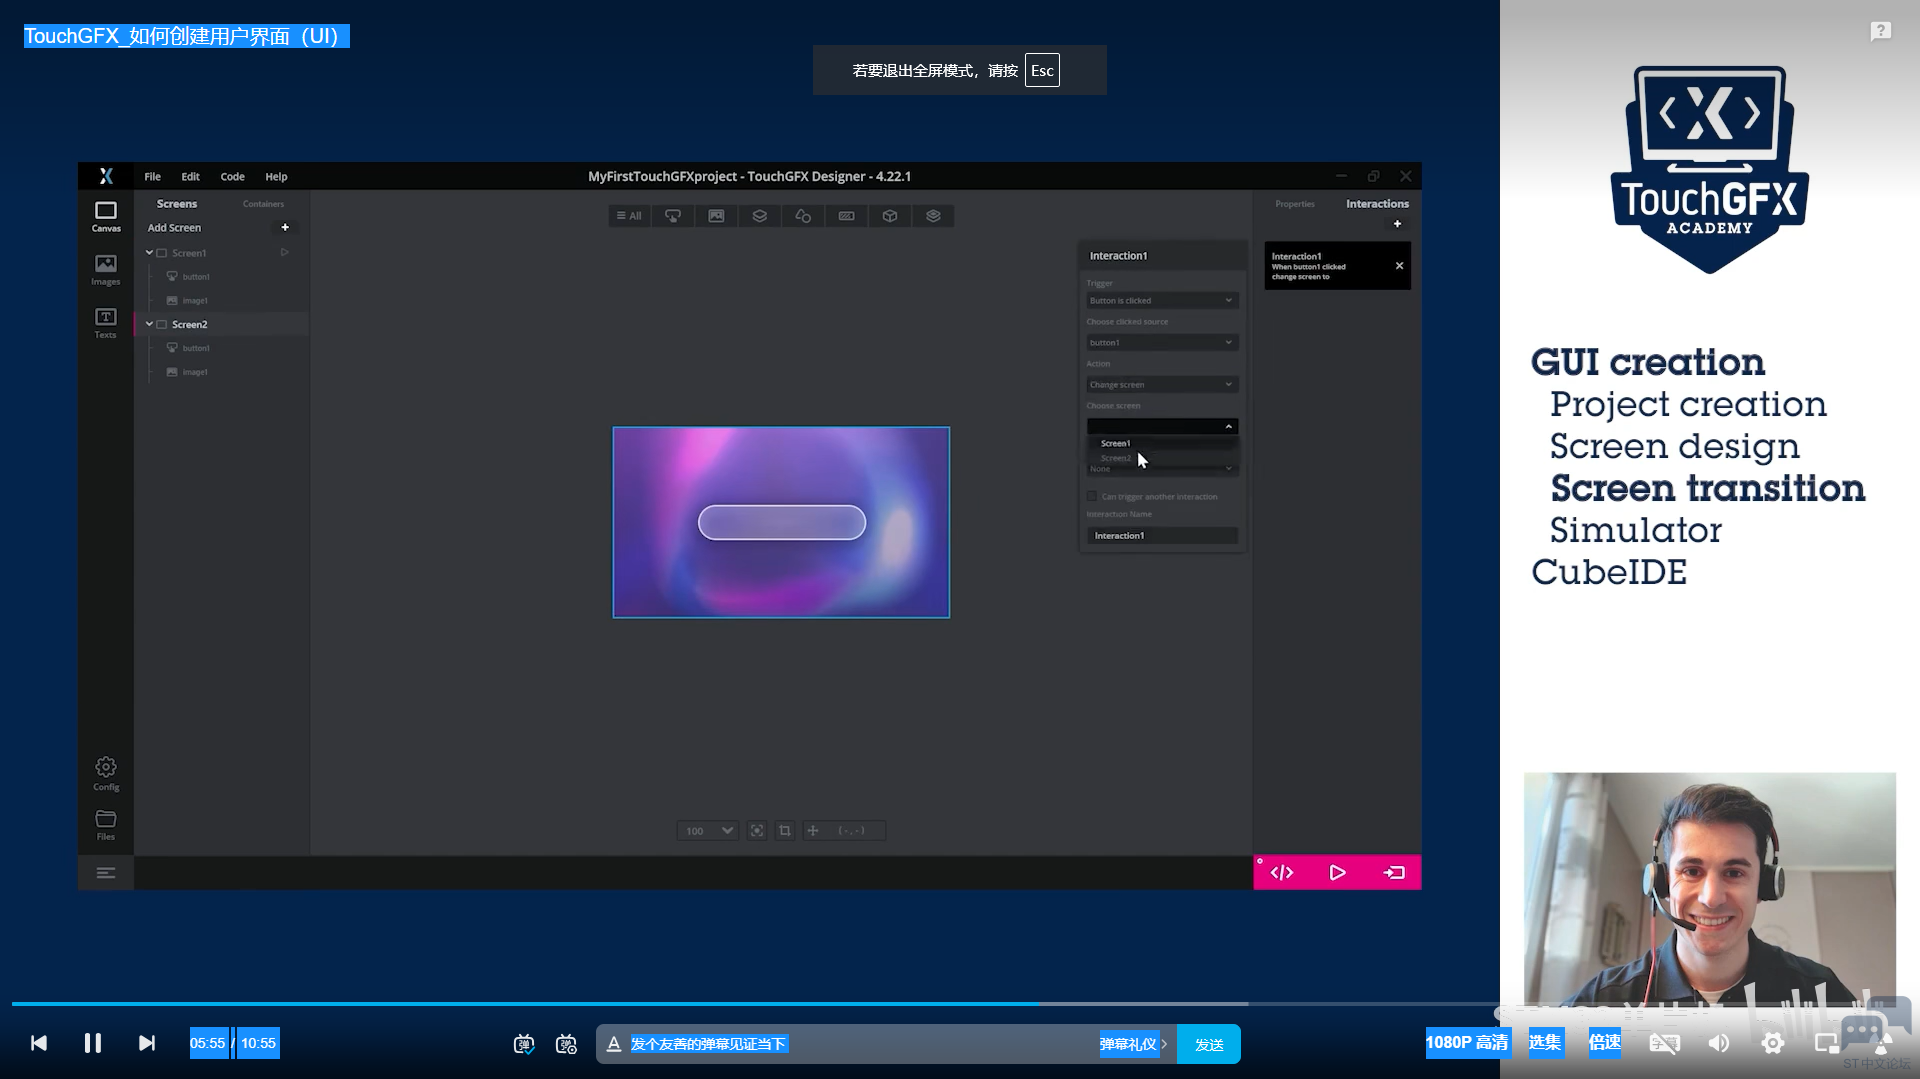The width and height of the screenshot is (1920, 1079).
Task: Click the danmaku text input field
Action: (x=860, y=1044)
